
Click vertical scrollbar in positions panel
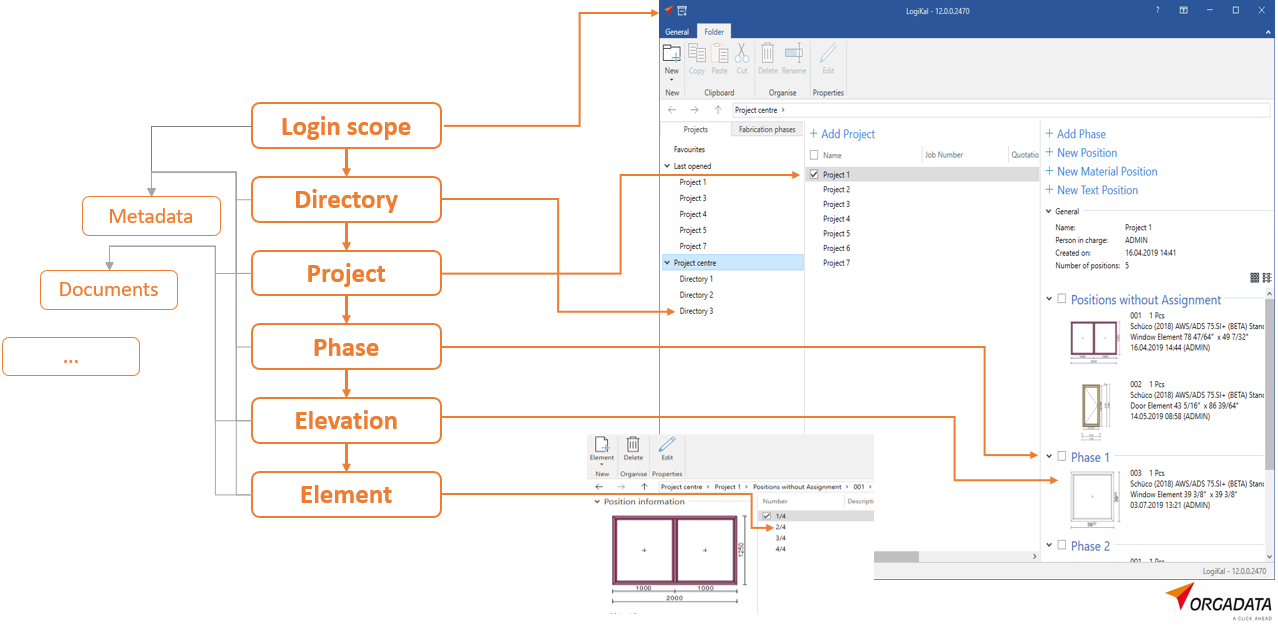click(1270, 385)
